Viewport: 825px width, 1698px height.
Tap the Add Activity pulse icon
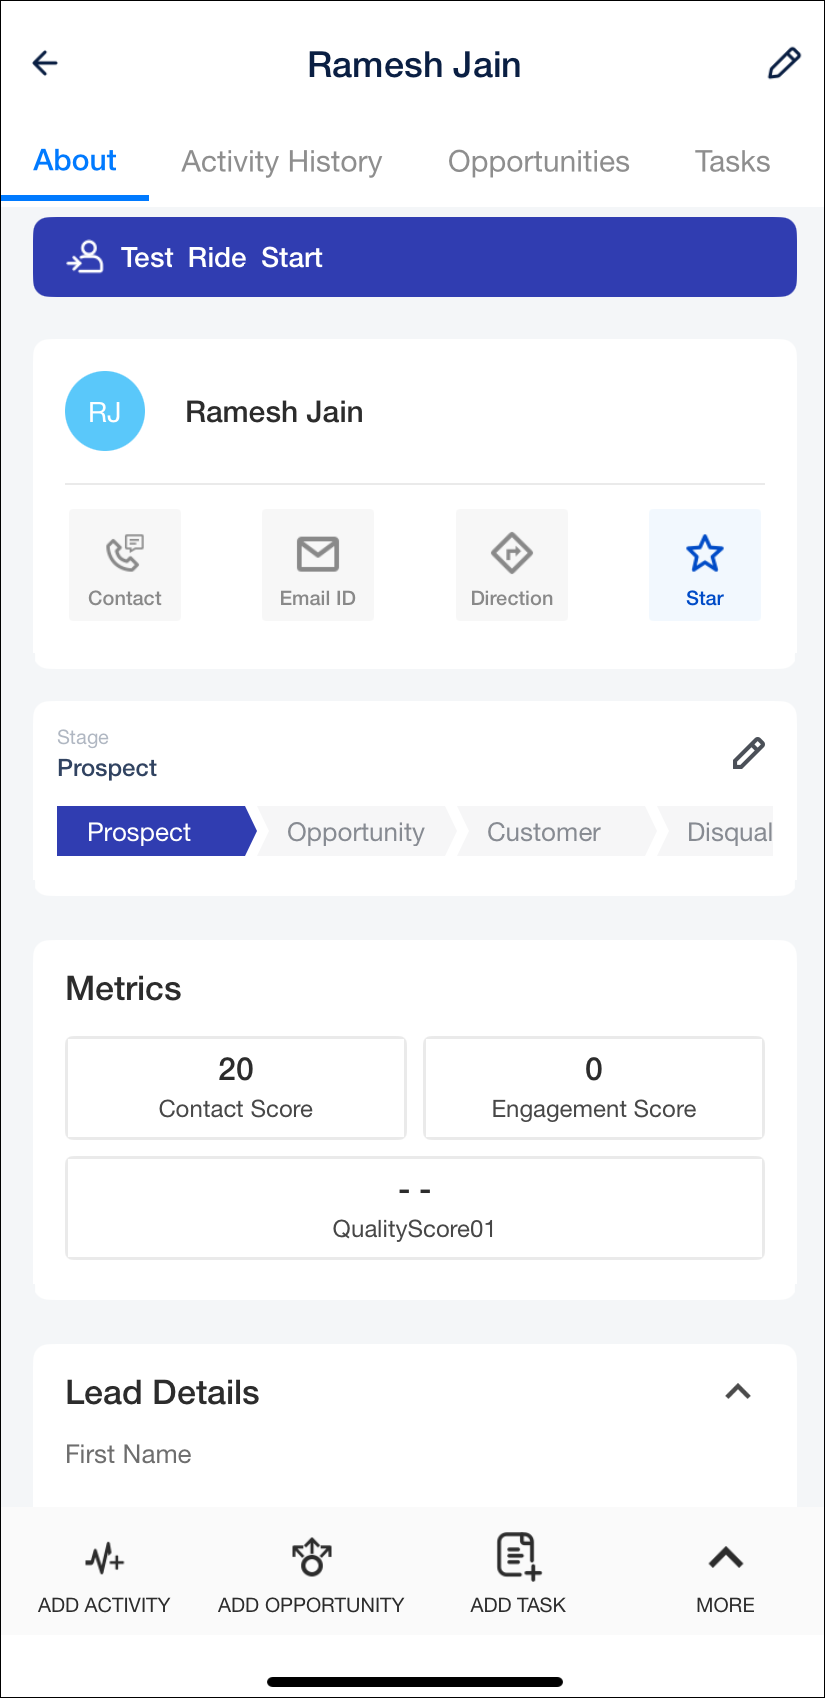coord(104,1558)
